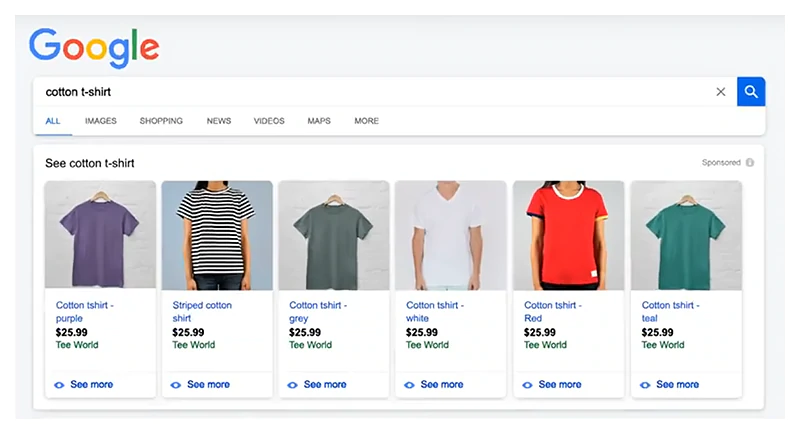Click eye icon under teal tshirt

pyautogui.click(x=645, y=385)
